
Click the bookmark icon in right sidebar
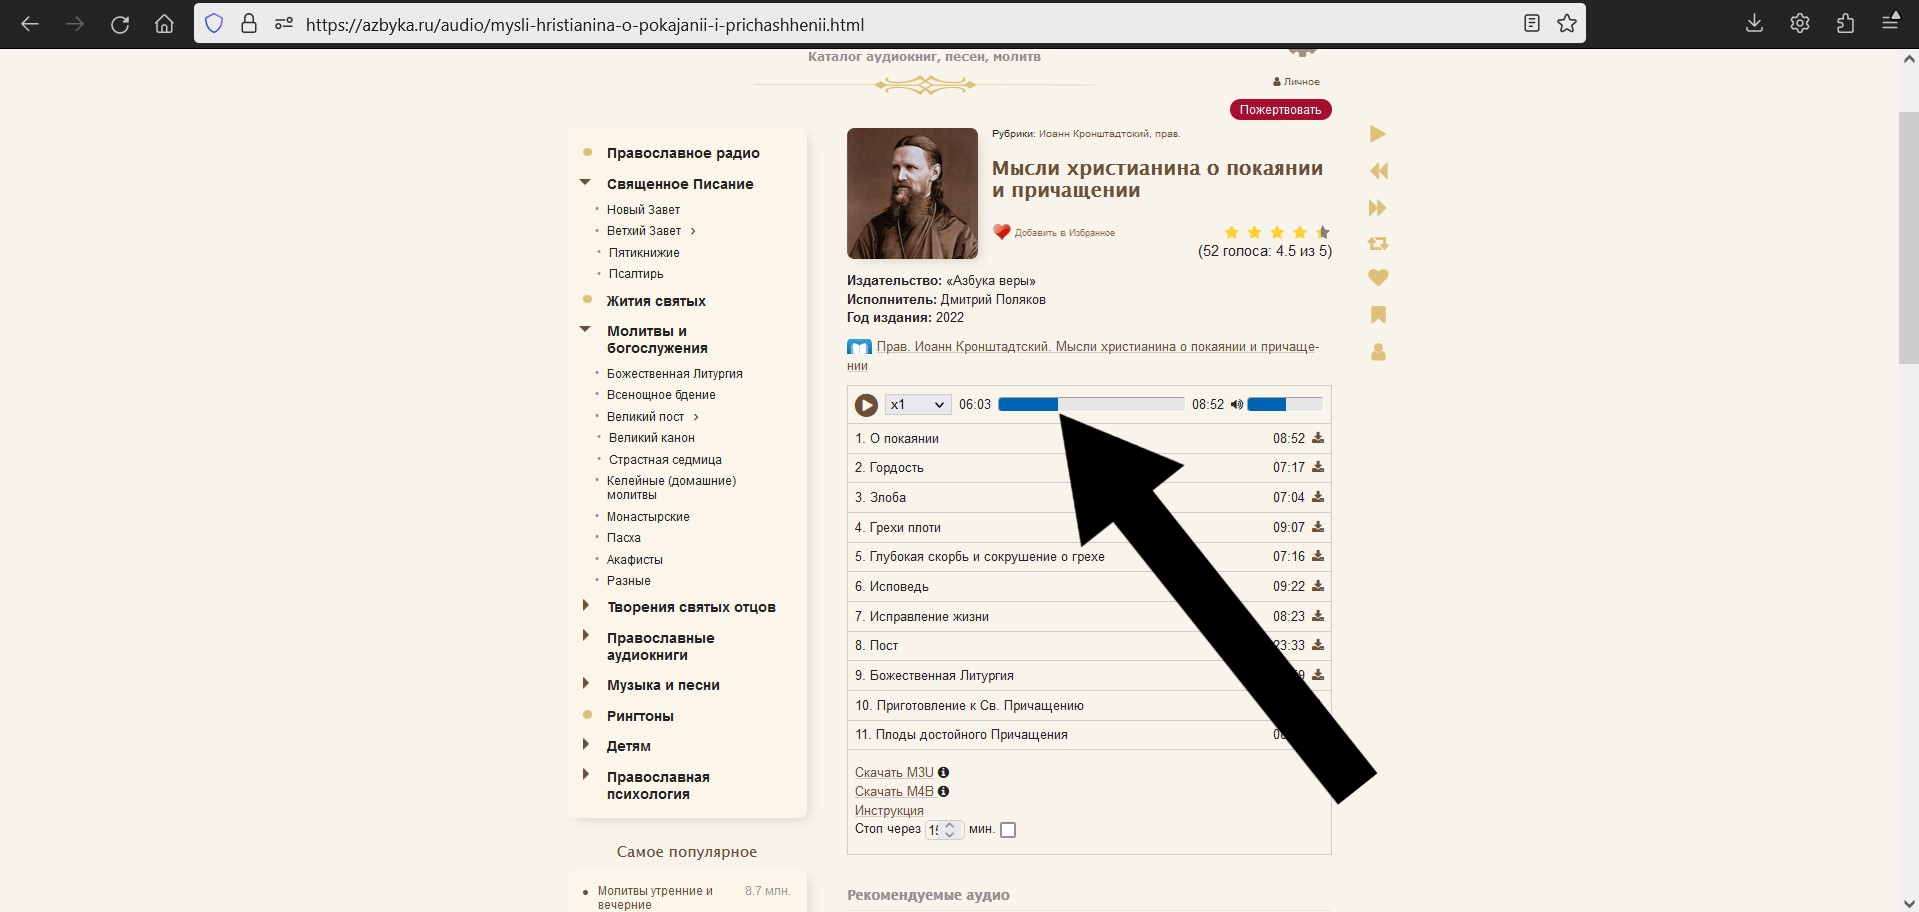click(1378, 315)
